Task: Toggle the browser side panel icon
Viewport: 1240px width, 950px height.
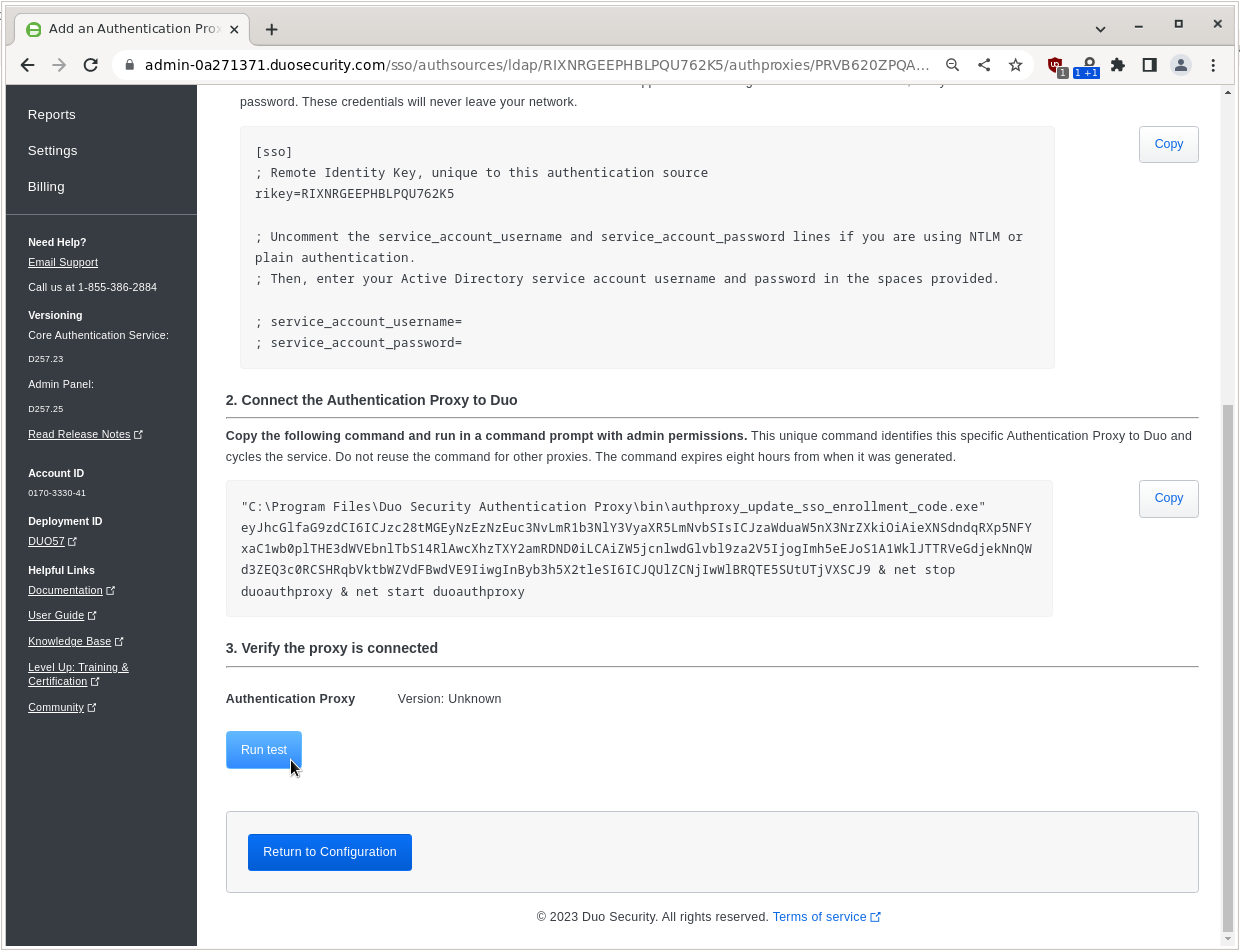Action: tap(1149, 65)
